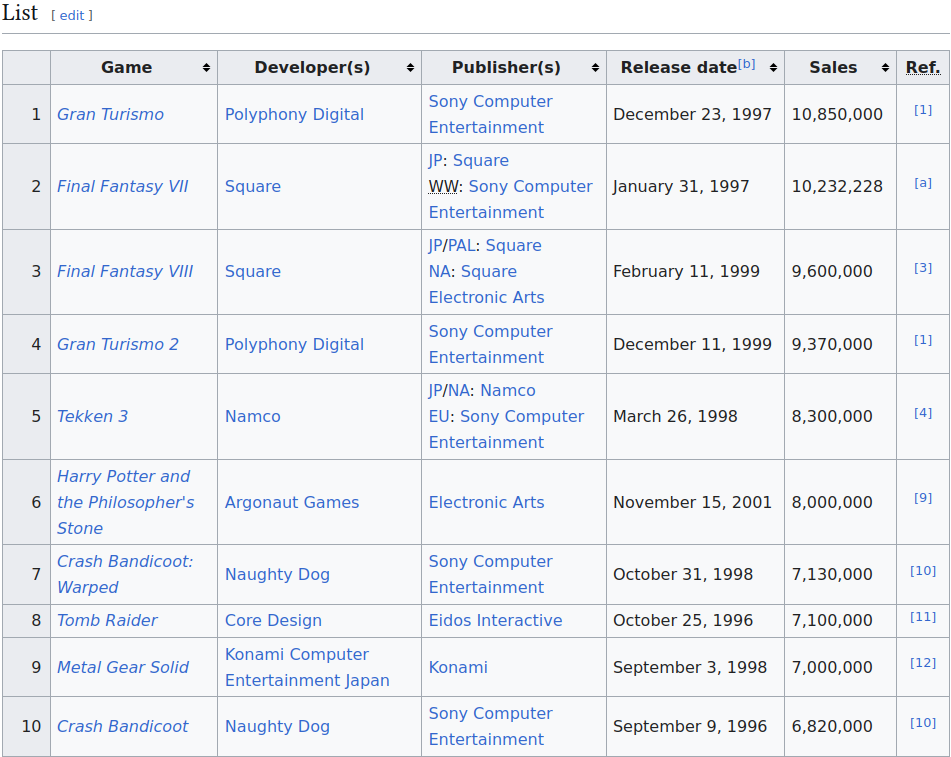Open Eidos Interactive publisher link
951x757 pixels.
496,621
